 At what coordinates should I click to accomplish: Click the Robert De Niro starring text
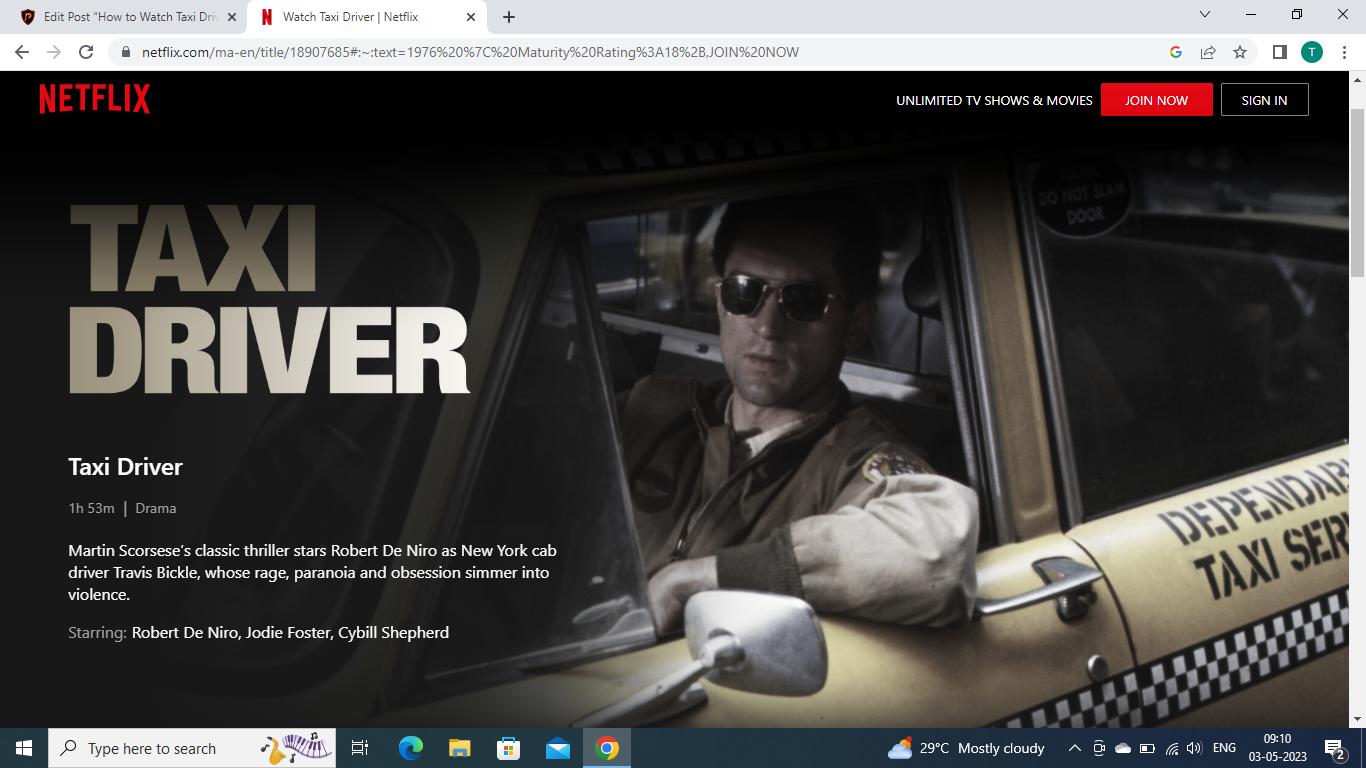(186, 632)
